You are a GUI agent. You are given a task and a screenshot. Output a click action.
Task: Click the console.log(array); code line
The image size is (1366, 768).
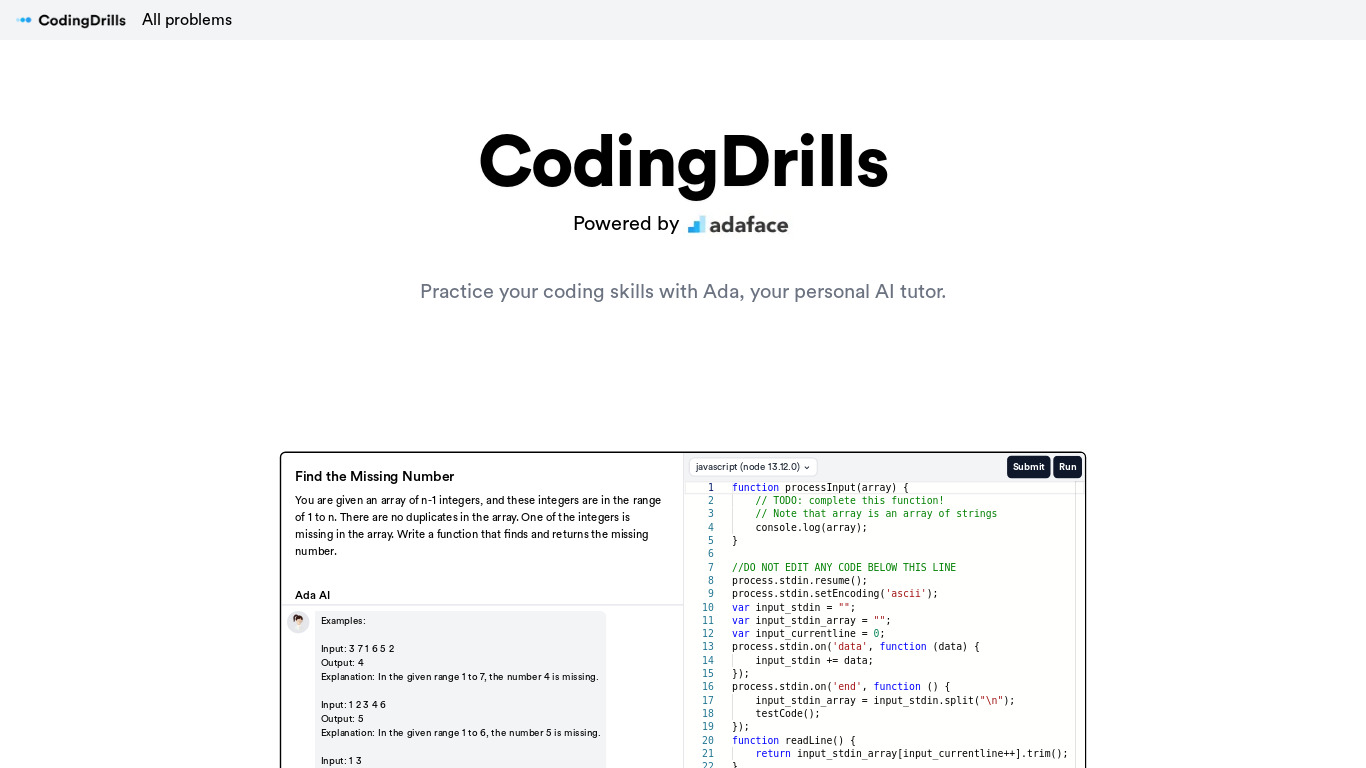811,528
